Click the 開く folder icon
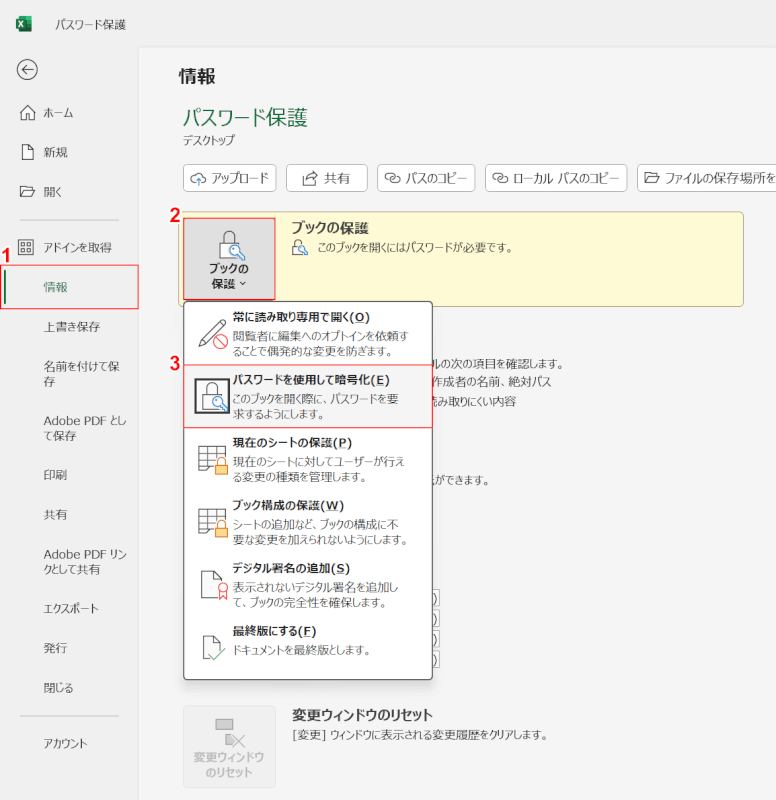Image resolution: width=776 pixels, height=800 pixels. [28, 191]
